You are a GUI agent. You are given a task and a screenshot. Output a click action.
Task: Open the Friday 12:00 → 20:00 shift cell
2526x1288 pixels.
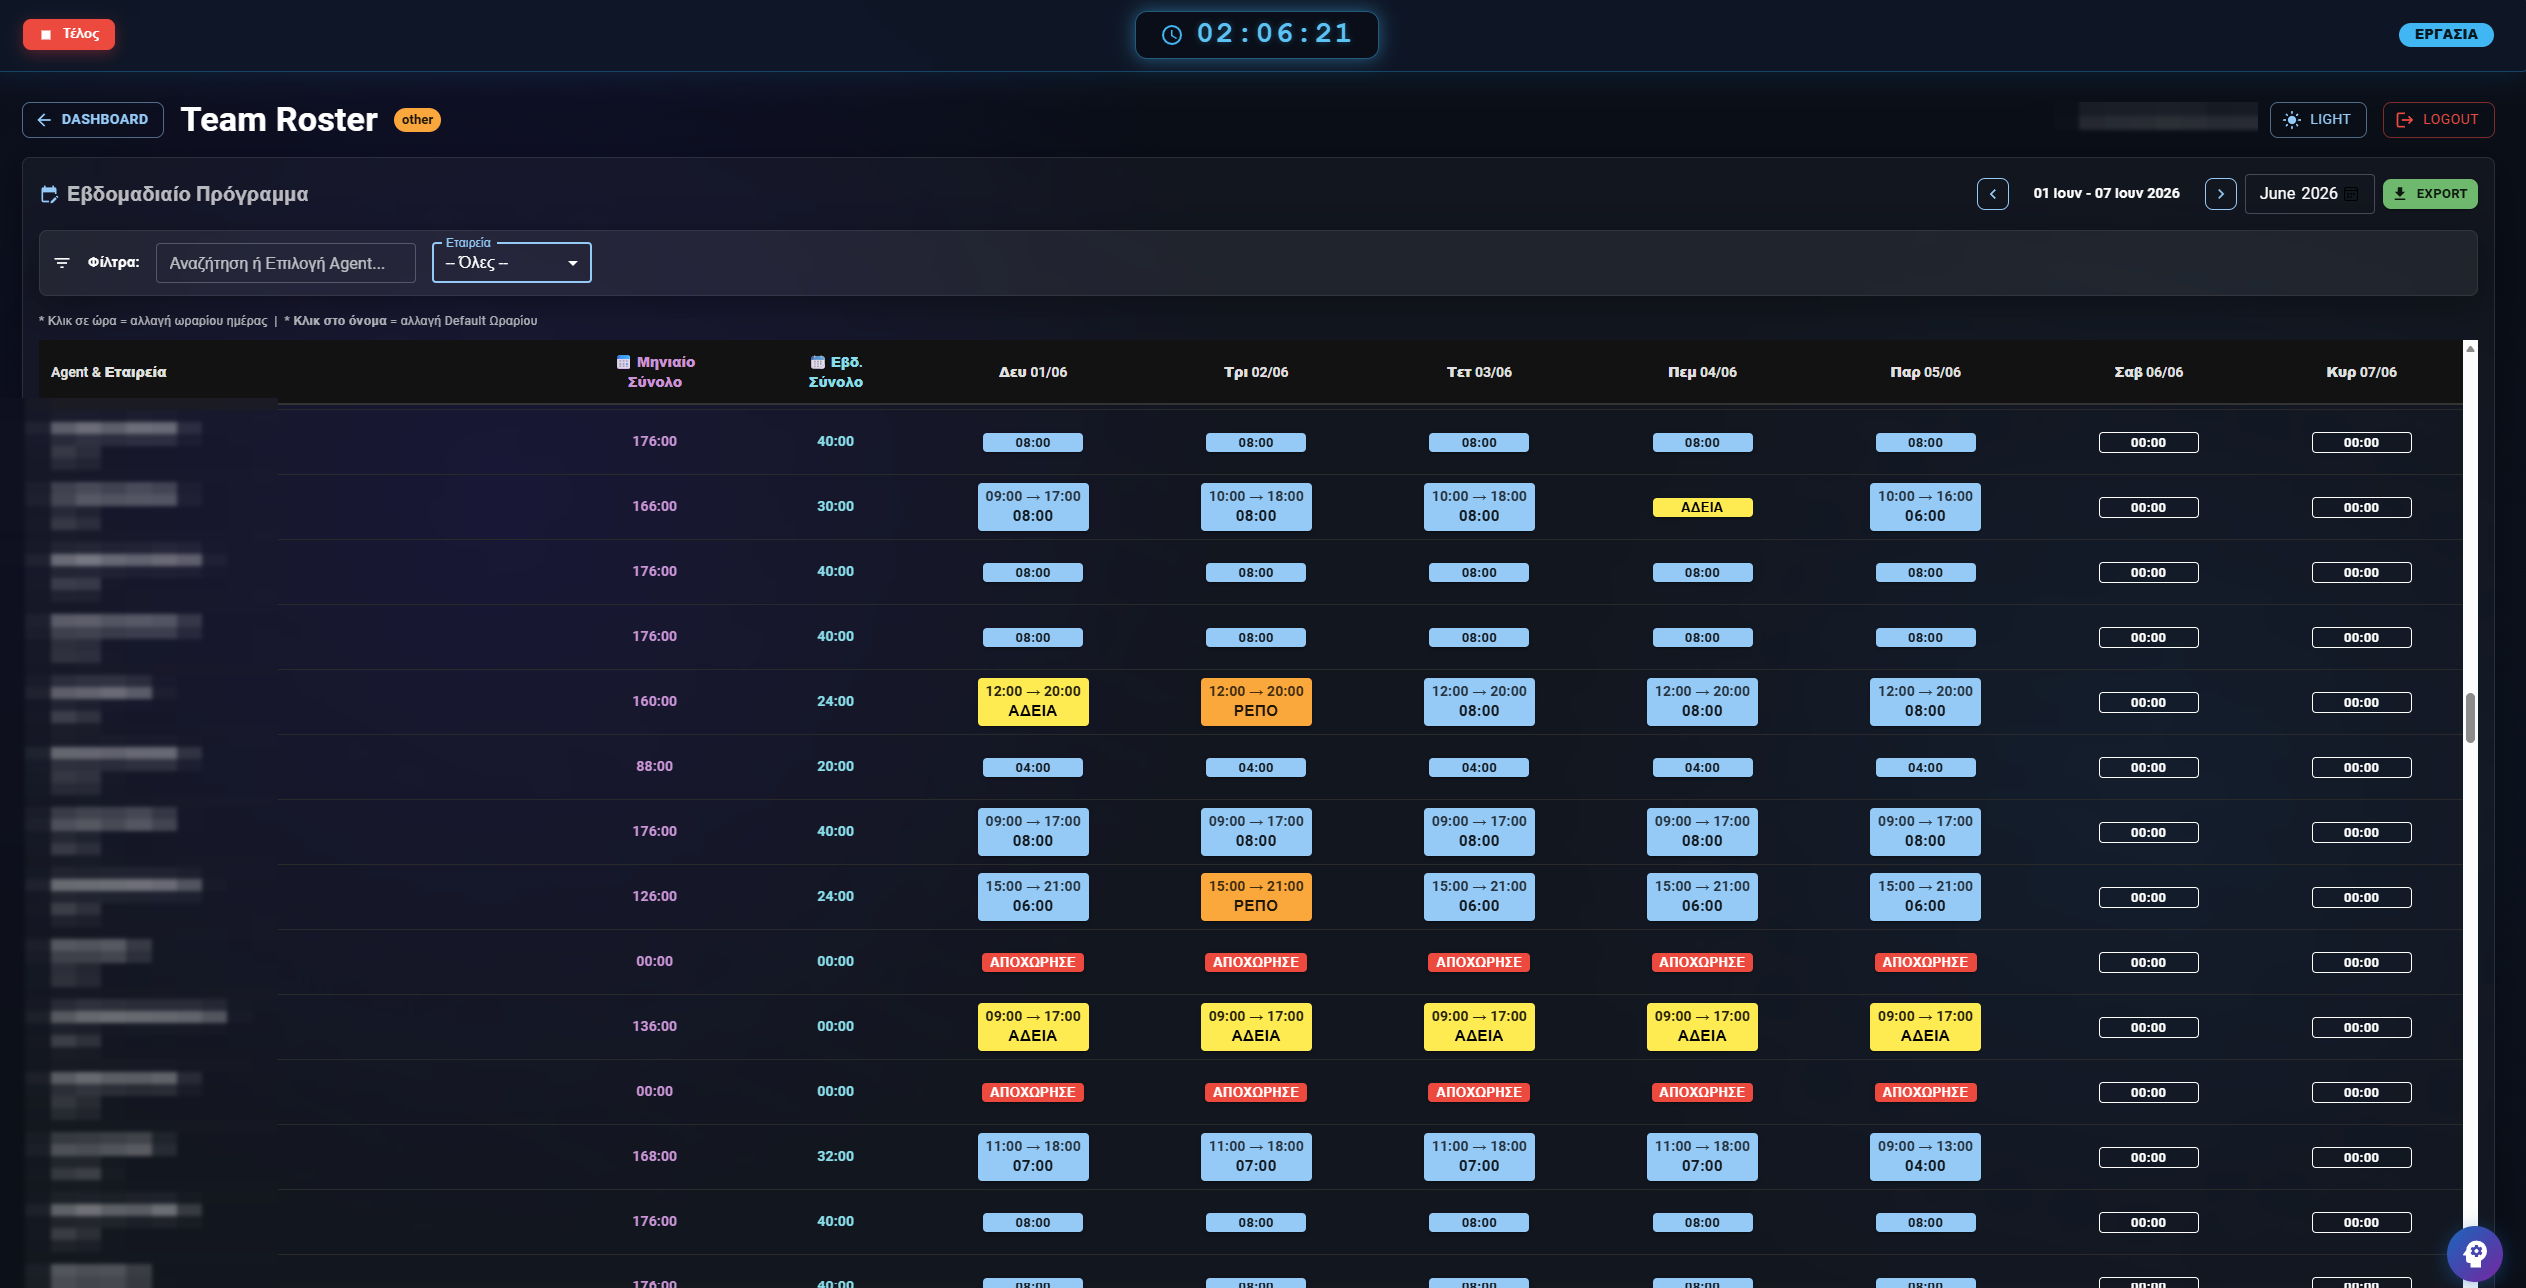(x=1925, y=702)
